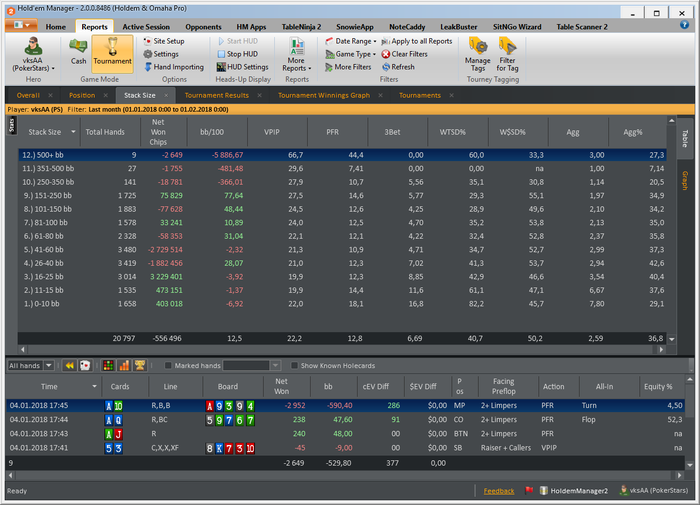Open the Game Type dropdown
This screenshot has height=505, width=700.
[350, 54]
